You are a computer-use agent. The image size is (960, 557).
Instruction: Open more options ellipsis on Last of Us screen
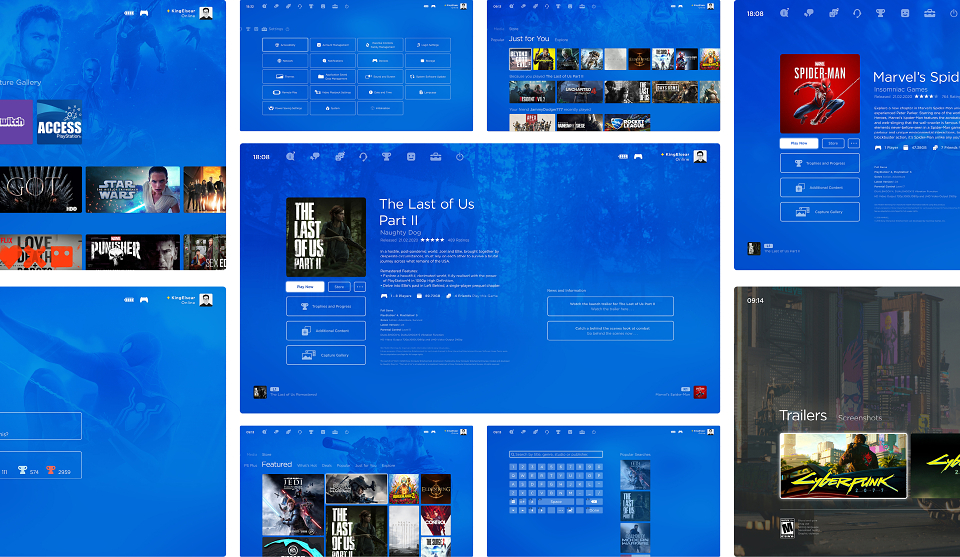(359, 286)
